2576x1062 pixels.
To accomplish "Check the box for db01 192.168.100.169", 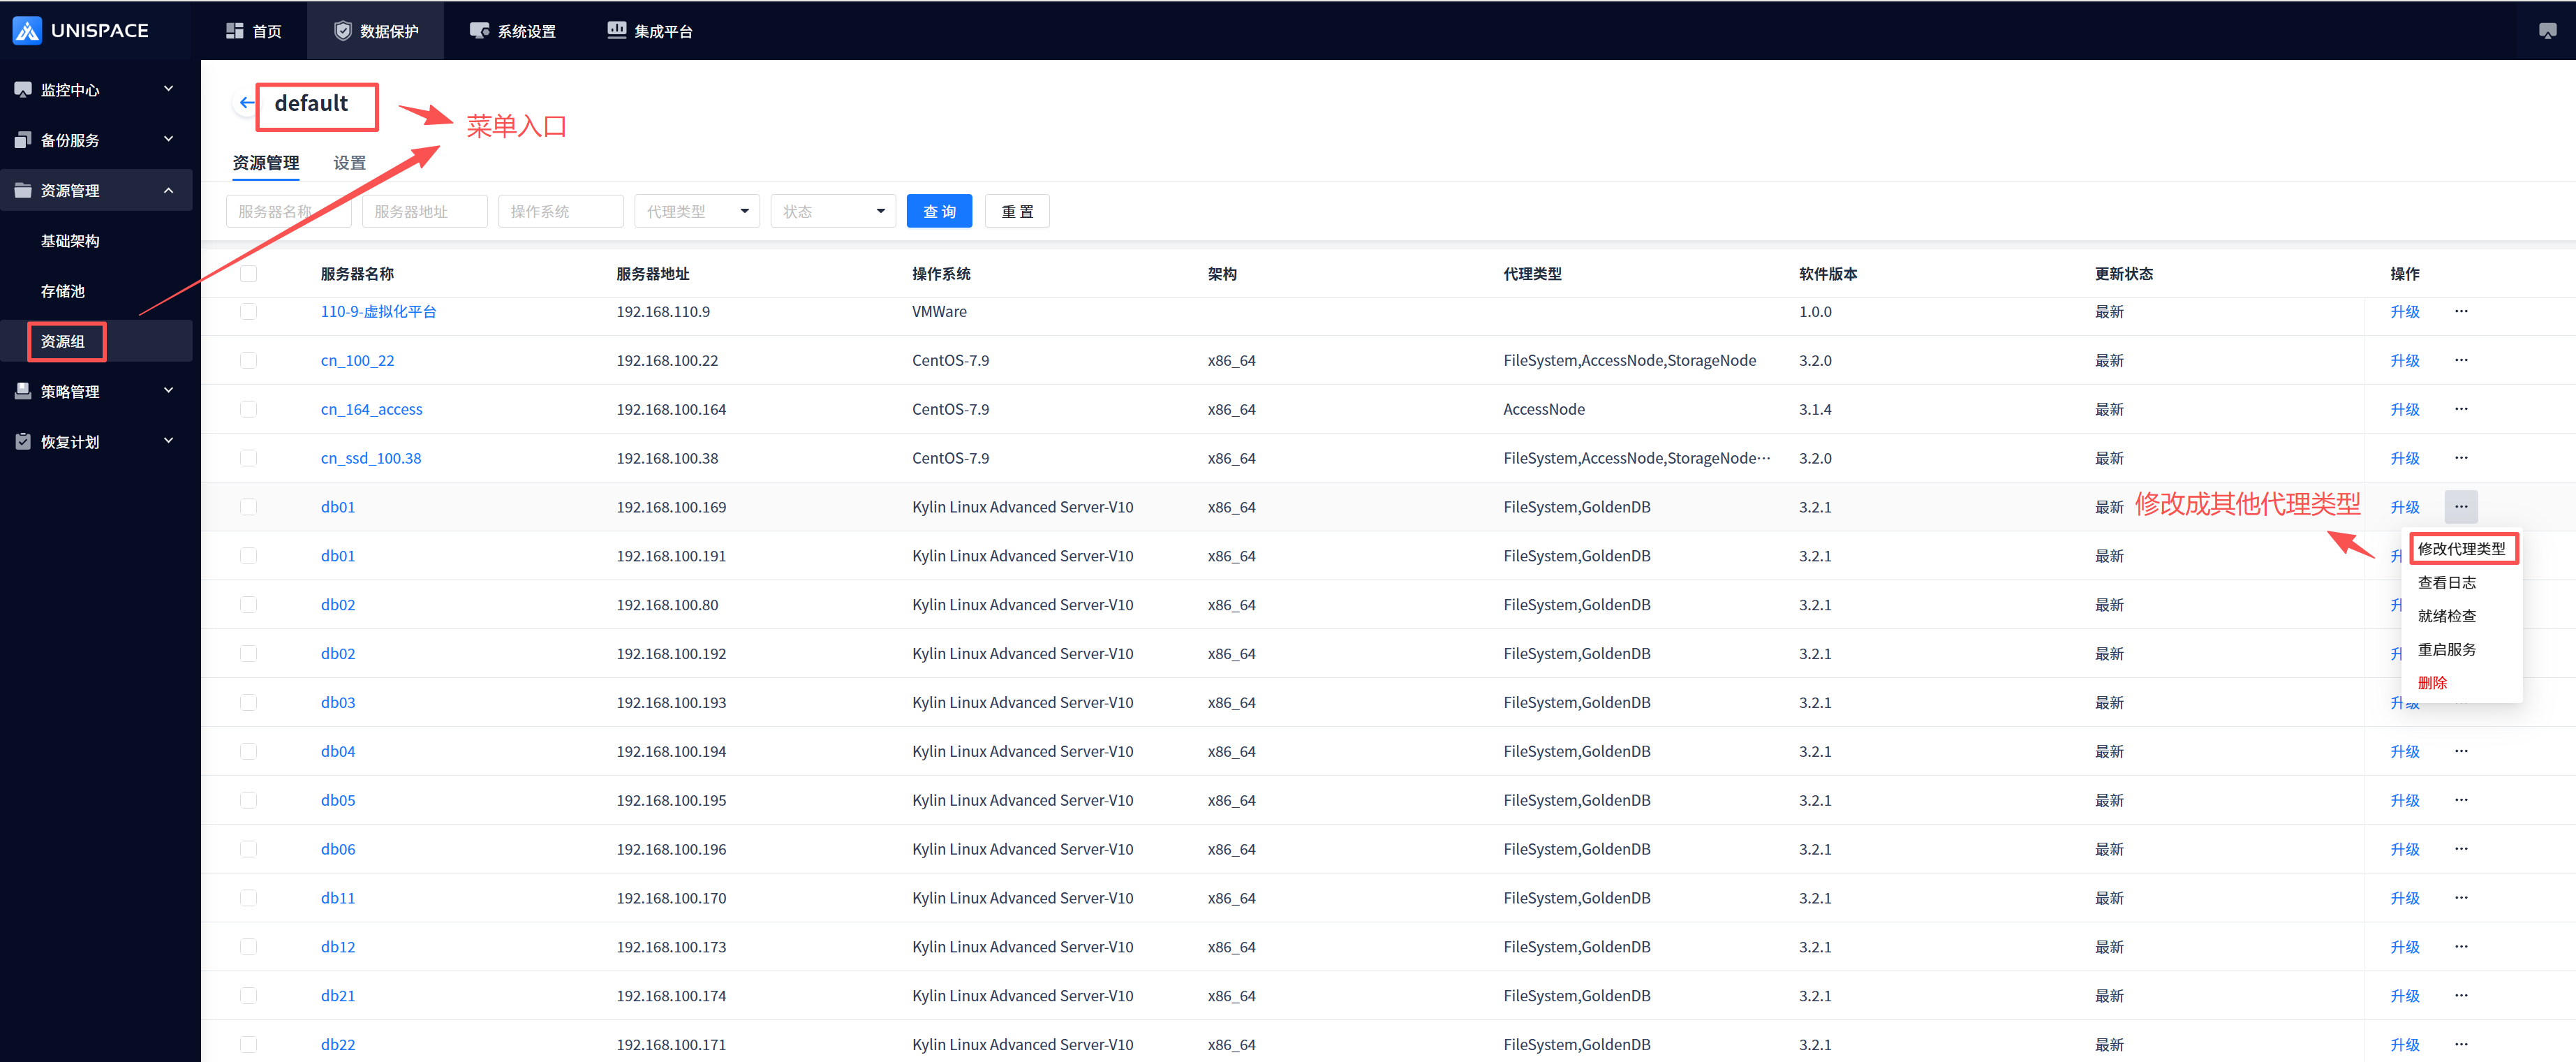I will (249, 507).
